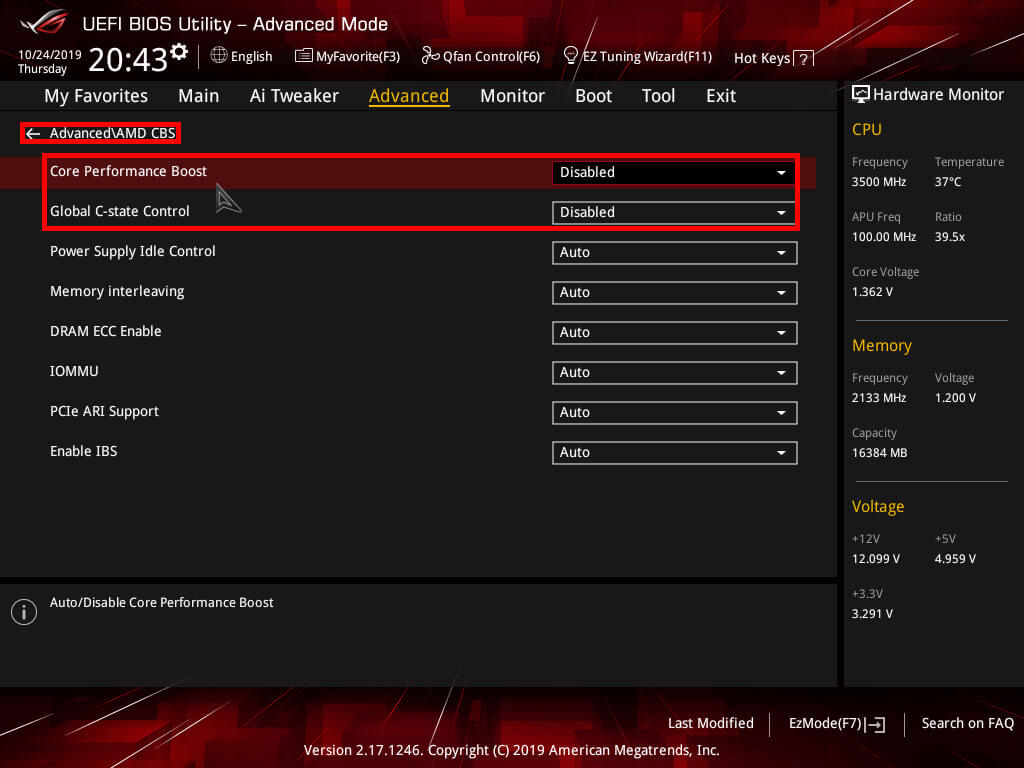Click the Capacity value 16384 MB
This screenshot has width=1024, height=768.
(x=879, y=453)
